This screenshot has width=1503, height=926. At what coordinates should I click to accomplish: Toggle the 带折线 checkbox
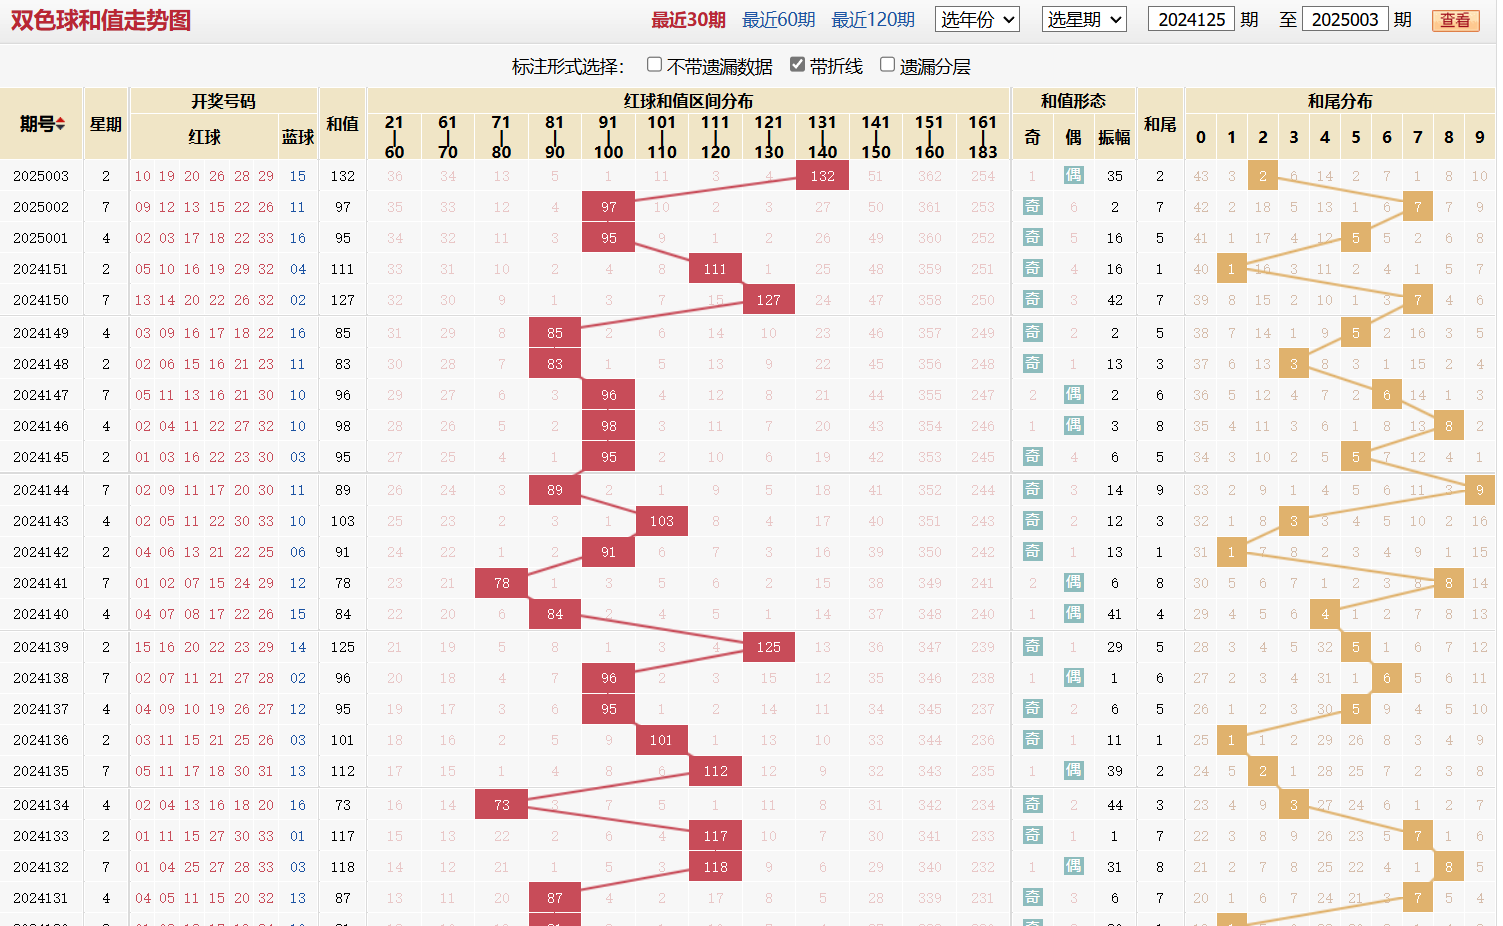tap(797, 65)
